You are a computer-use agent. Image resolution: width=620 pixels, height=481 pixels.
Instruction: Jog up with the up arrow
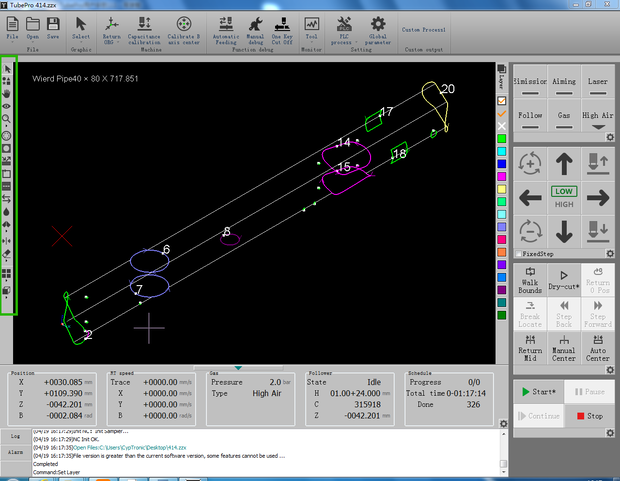coord(564,164)
